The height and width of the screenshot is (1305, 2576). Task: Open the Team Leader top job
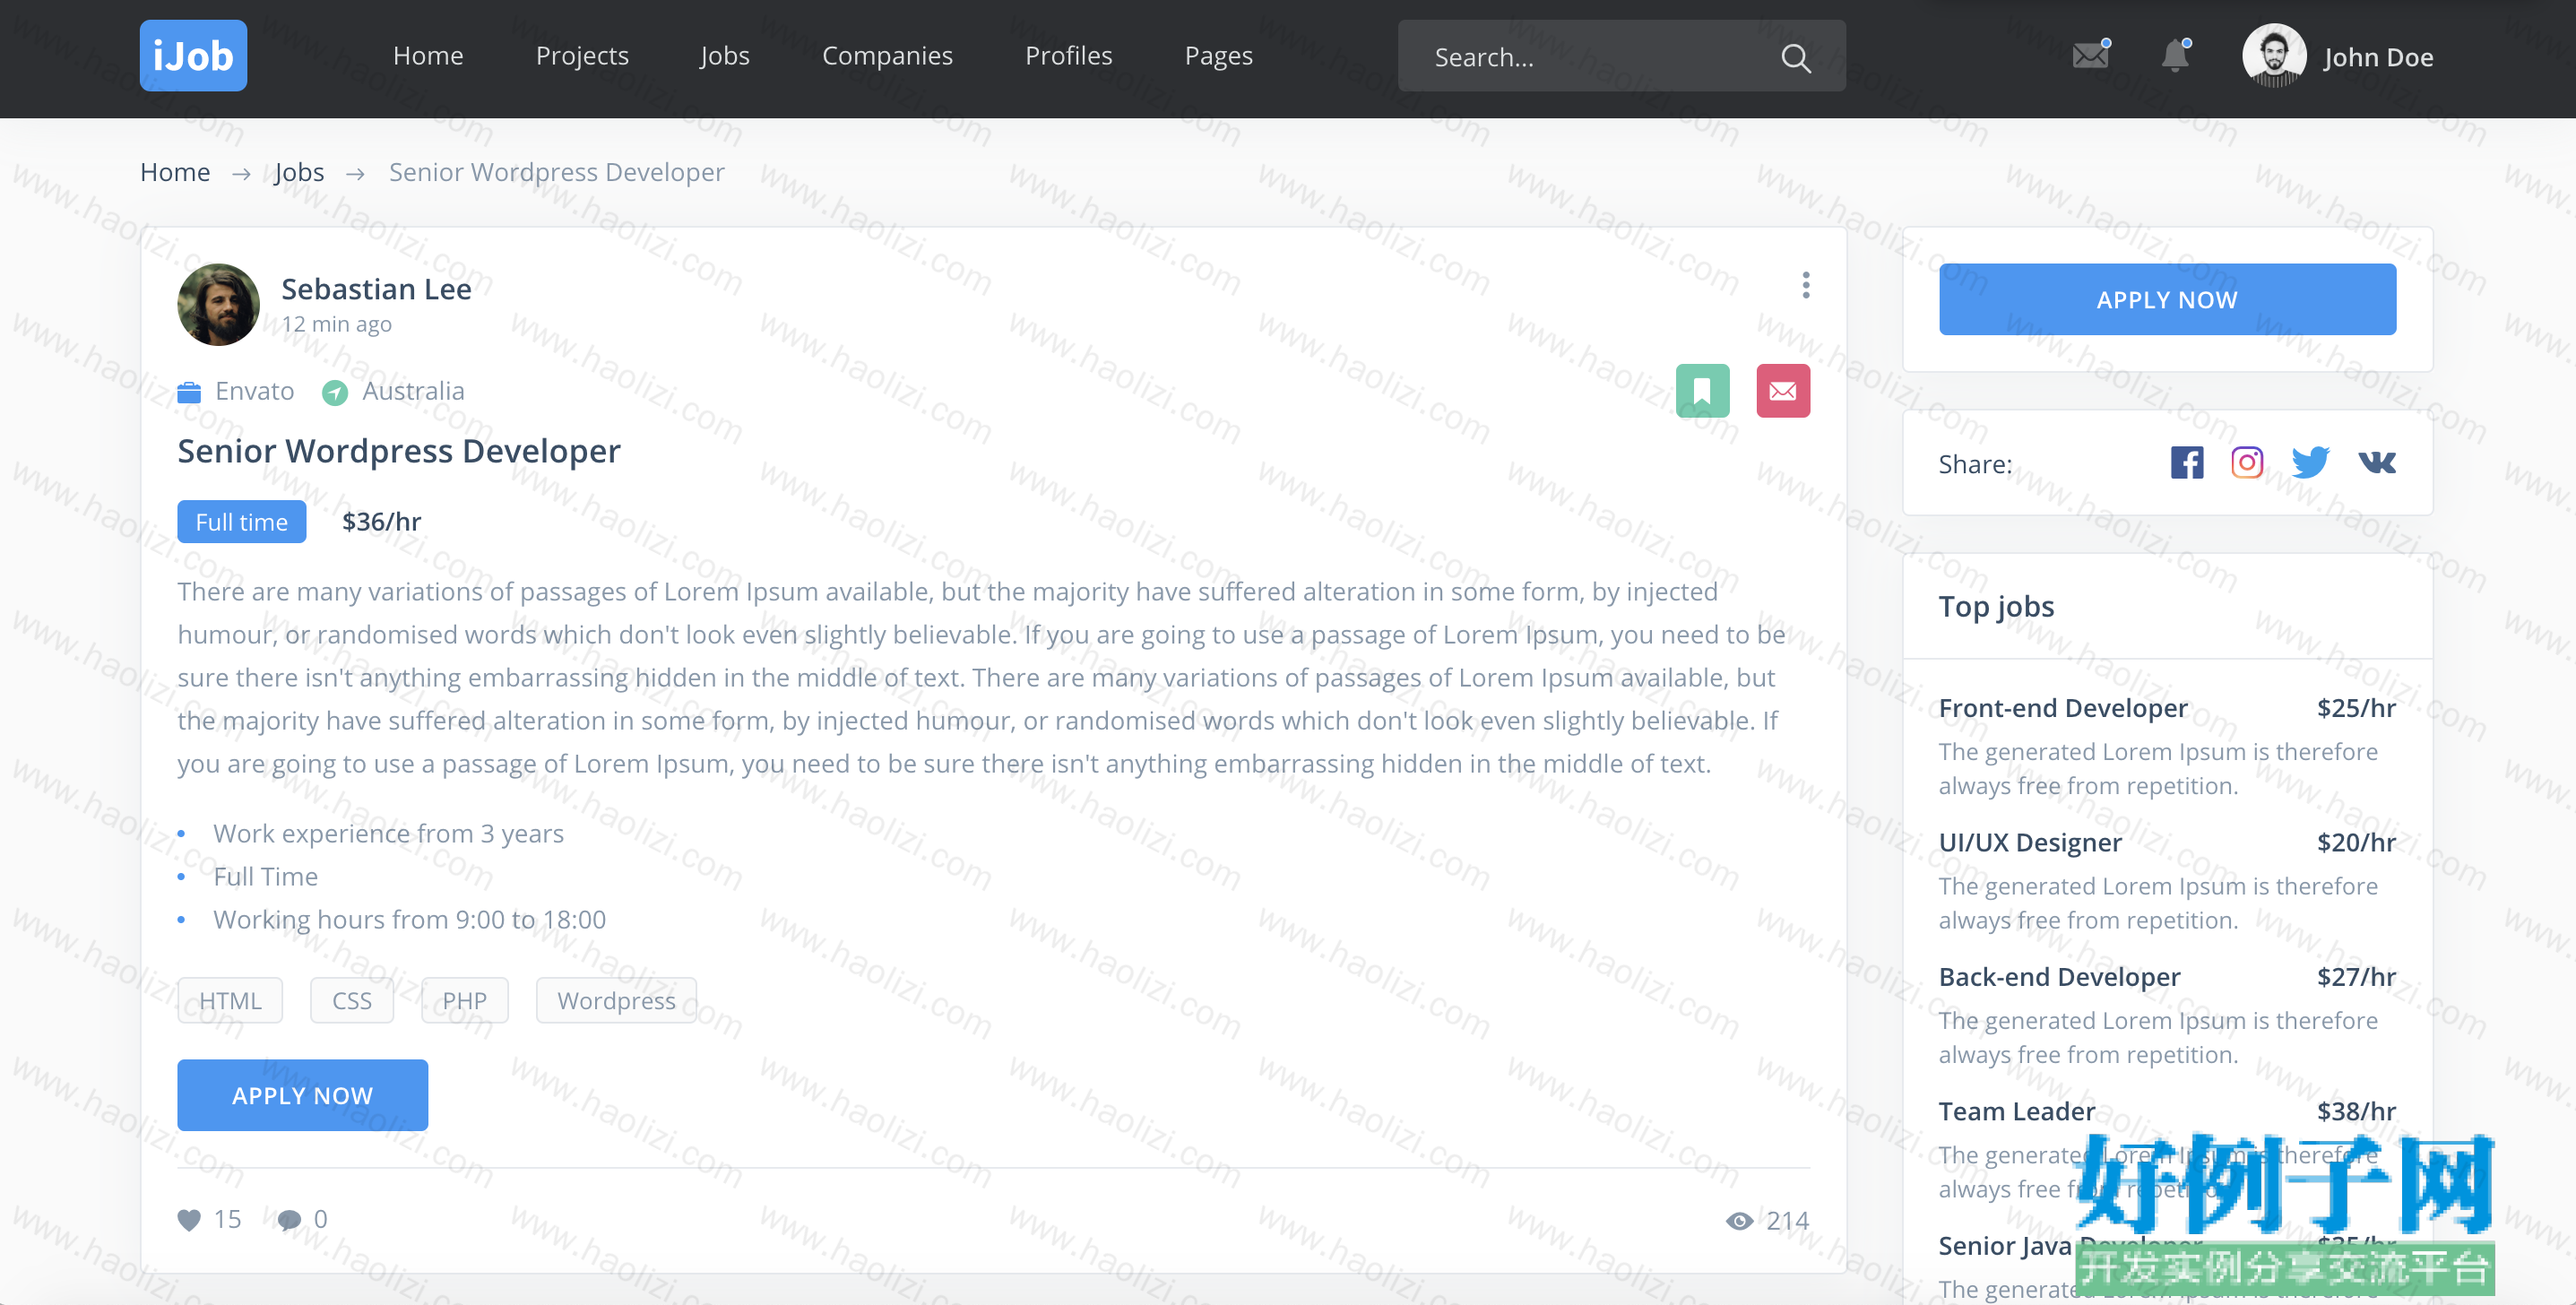pos(2017,1112)
